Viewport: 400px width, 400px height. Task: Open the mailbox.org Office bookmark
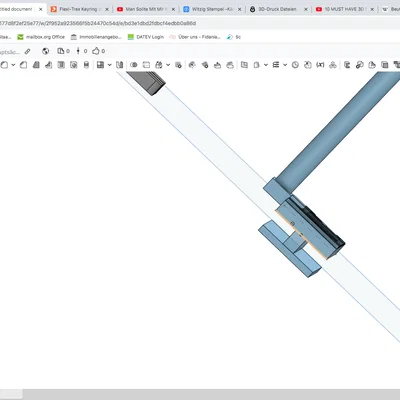(41, 37)
